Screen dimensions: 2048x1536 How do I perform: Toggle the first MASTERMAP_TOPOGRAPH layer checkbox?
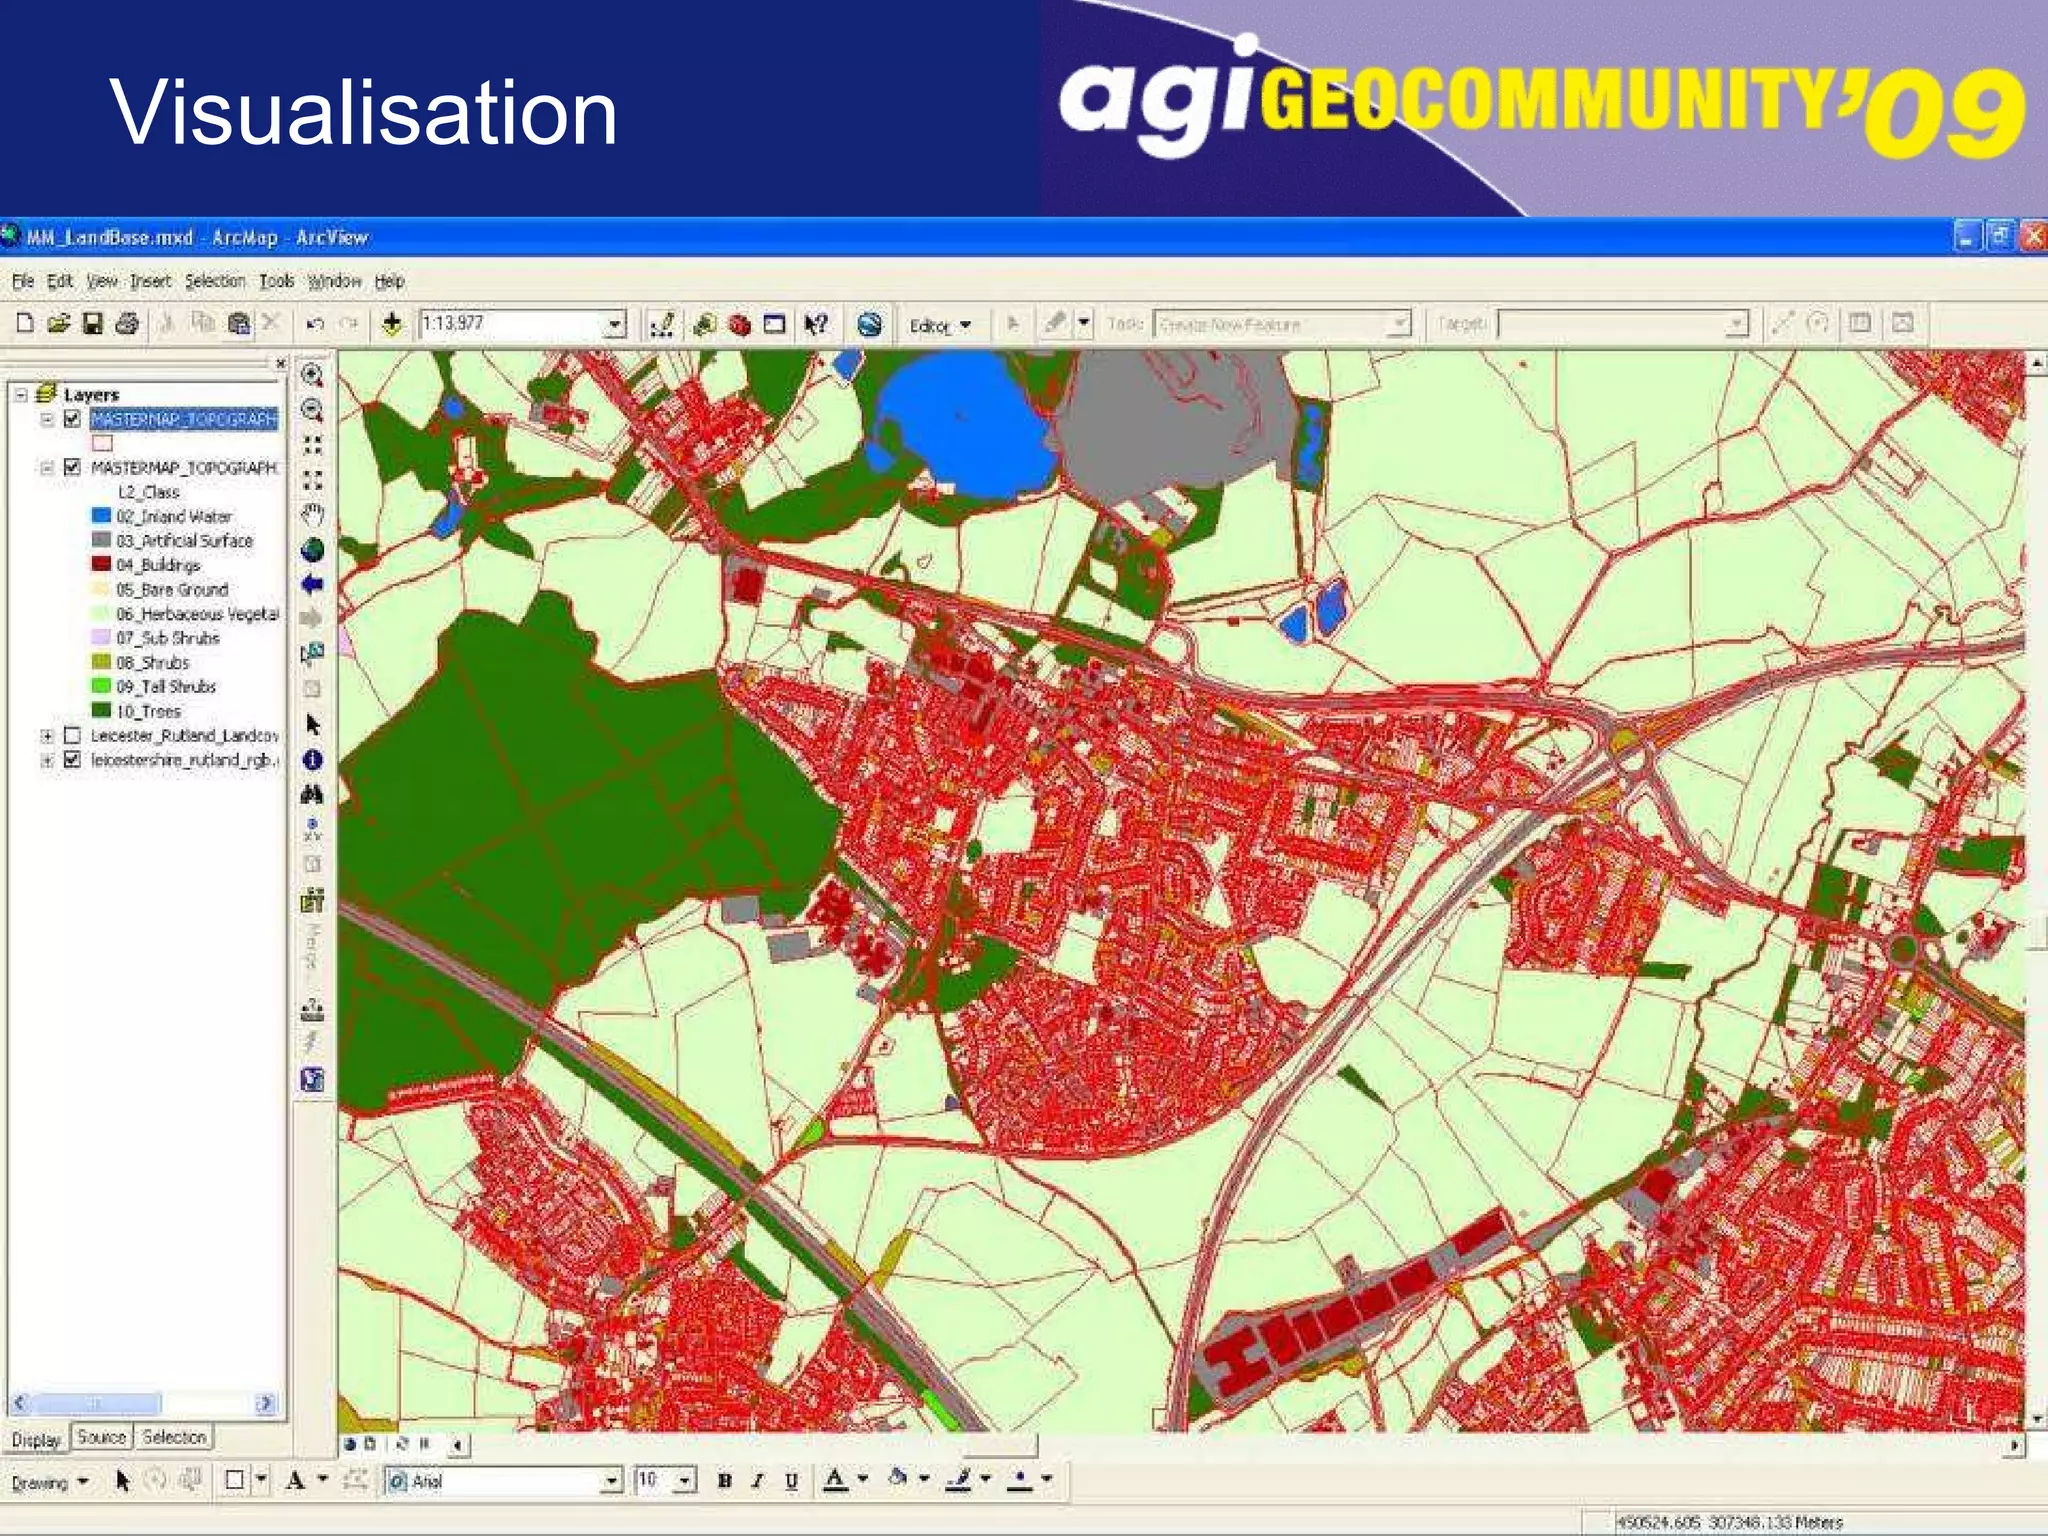(x=72, y=419)
